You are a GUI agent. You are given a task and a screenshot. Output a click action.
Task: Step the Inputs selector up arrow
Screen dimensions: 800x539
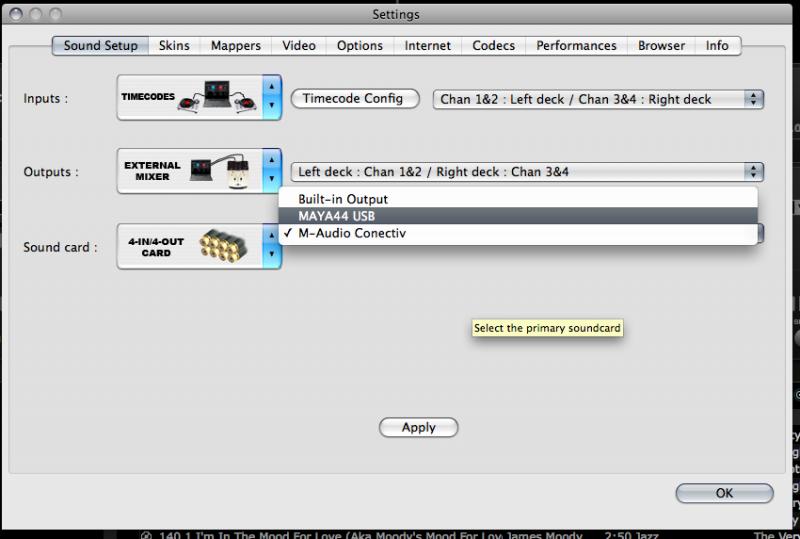coord(271,89)
